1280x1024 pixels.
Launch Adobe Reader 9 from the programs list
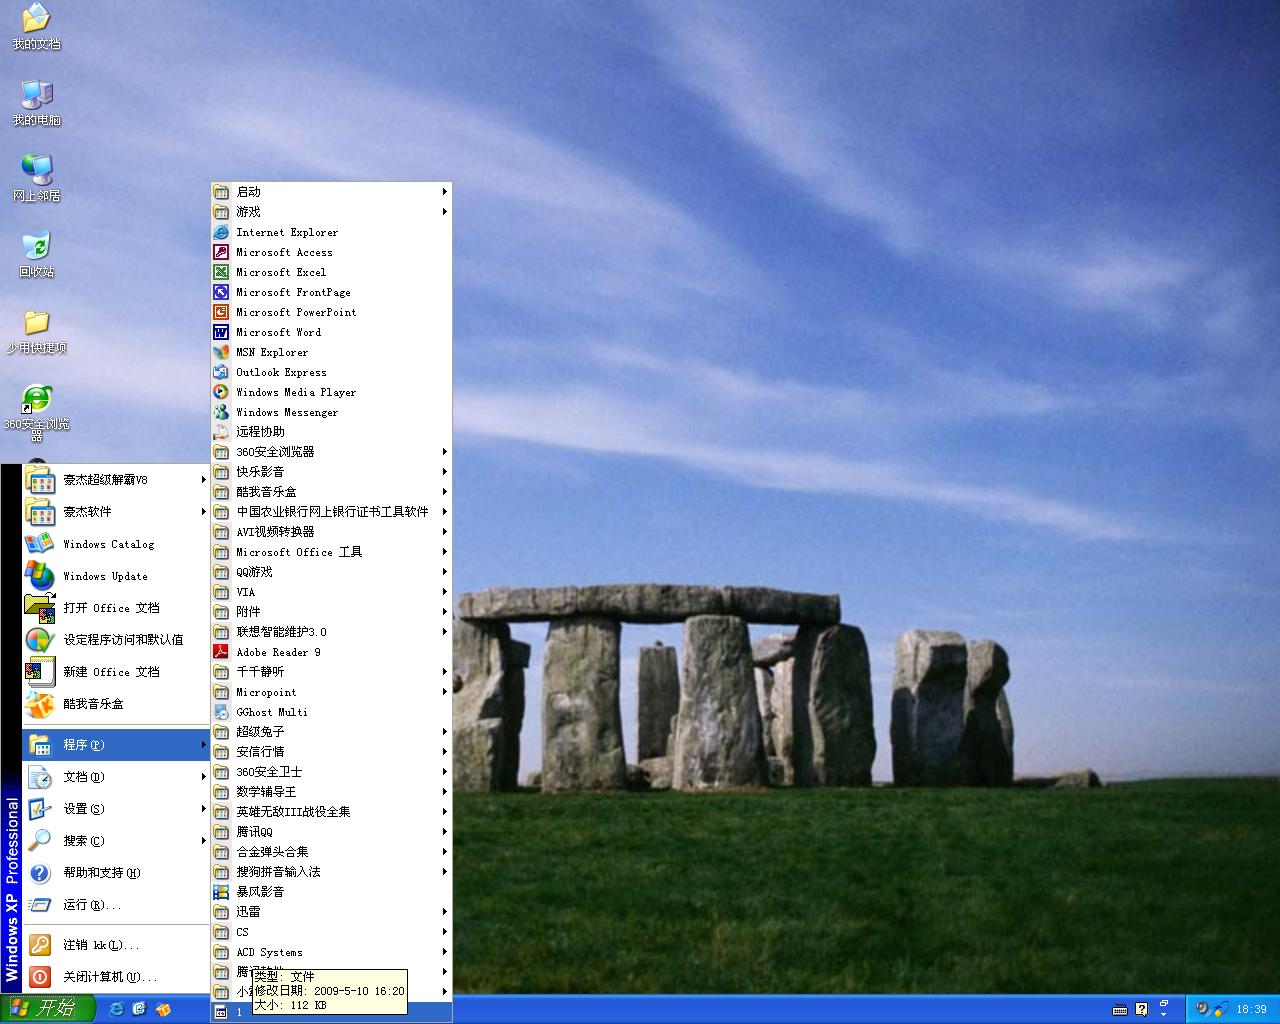click(331, 652)
